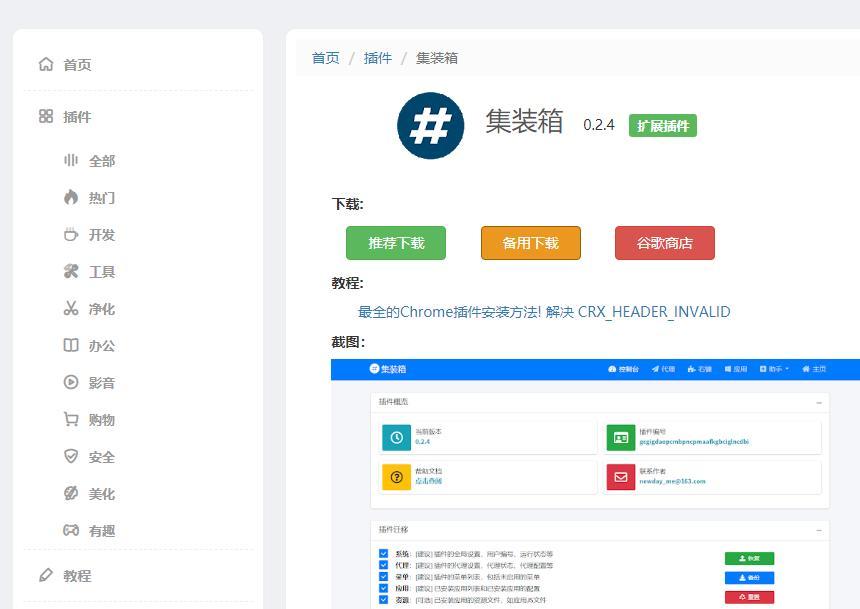
Task: Select the 美化 icon in the sidebar
Action: (71, 493)
